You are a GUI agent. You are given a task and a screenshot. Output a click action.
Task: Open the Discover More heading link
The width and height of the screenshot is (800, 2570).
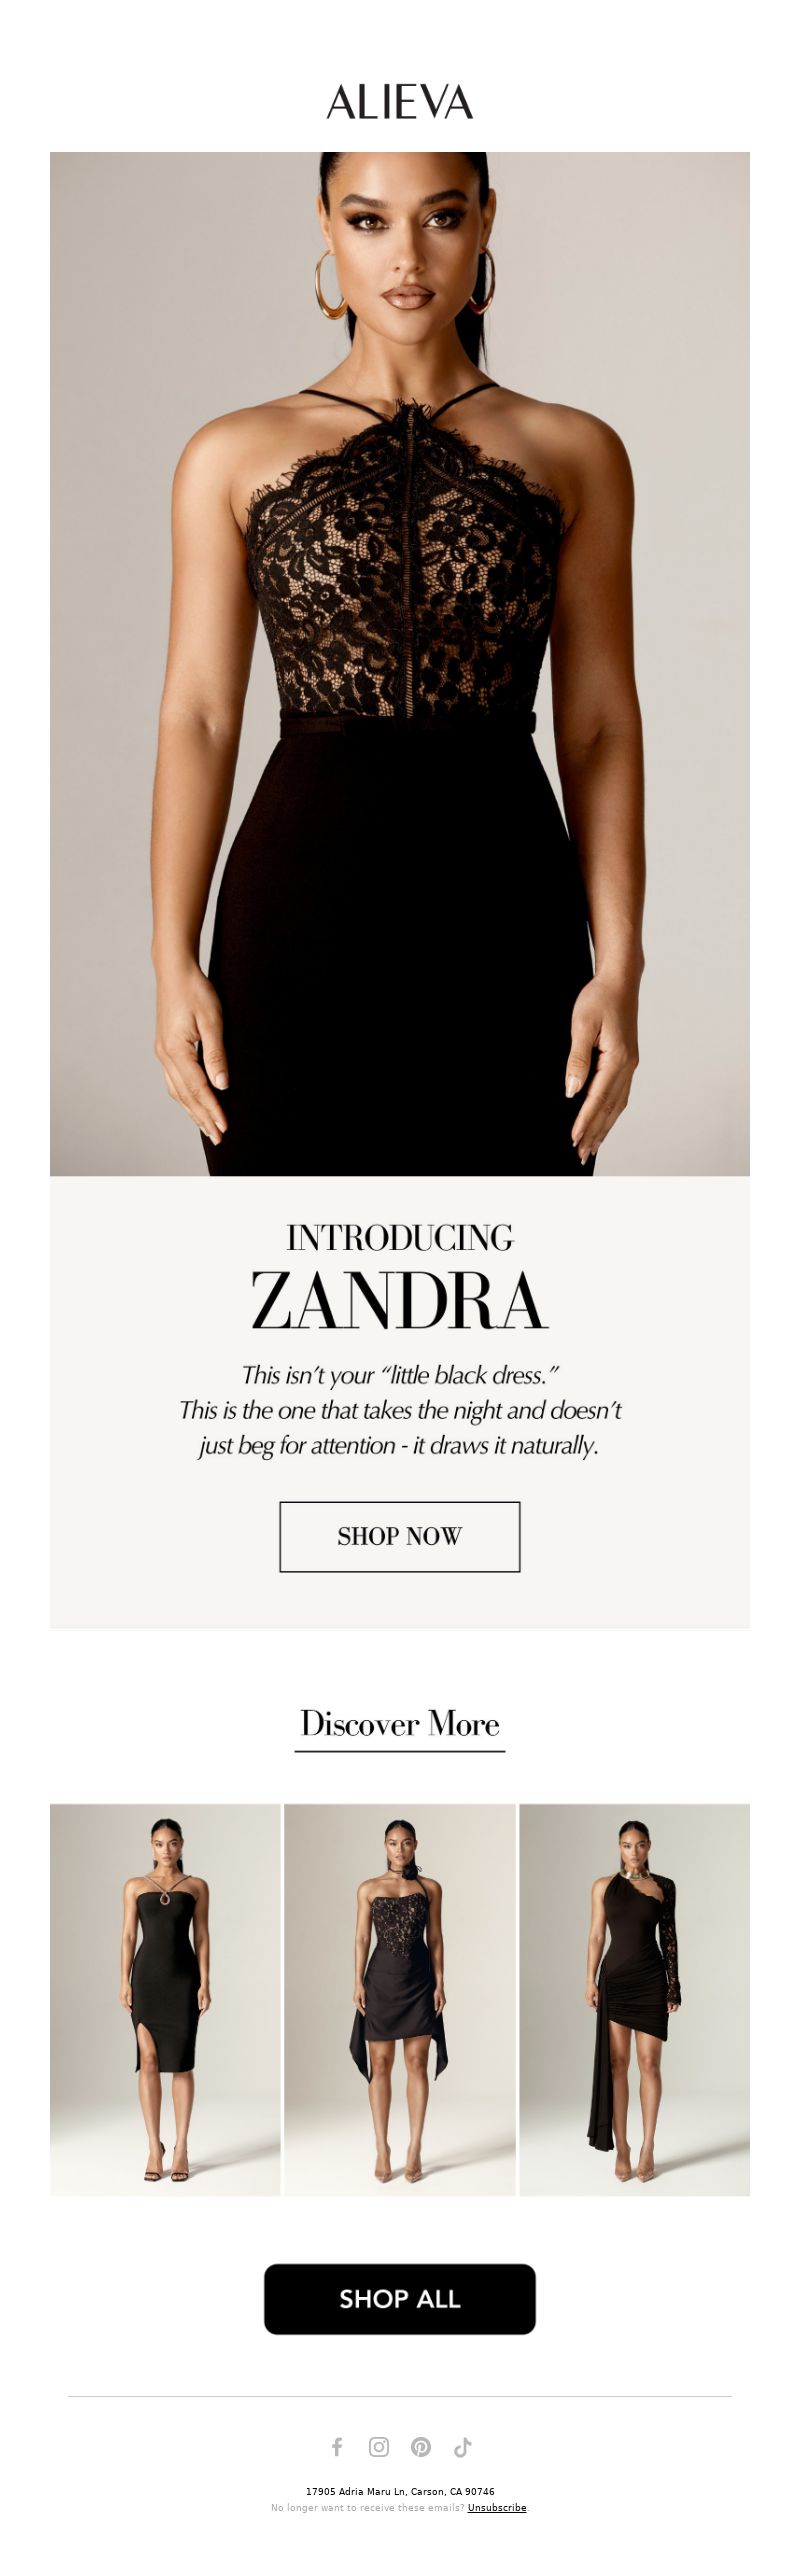pos(400,1723)
